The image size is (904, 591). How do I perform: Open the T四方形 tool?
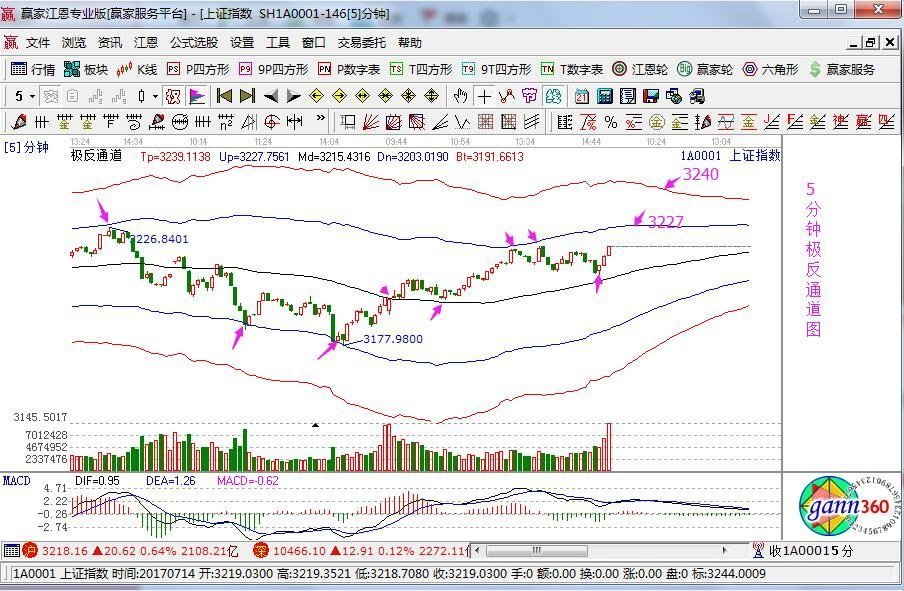point(420,69)
